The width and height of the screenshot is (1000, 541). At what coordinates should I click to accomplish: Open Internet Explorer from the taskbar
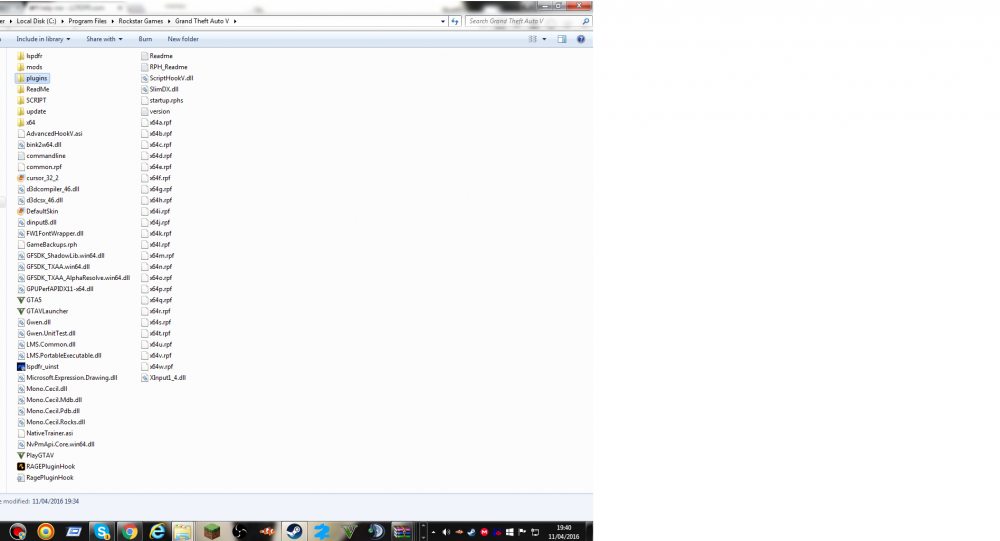[157, 531]
